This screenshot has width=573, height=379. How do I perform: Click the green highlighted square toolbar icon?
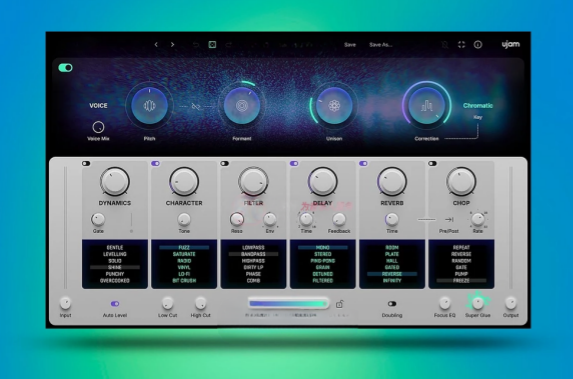pyautogui.click(x=212, y=45)
